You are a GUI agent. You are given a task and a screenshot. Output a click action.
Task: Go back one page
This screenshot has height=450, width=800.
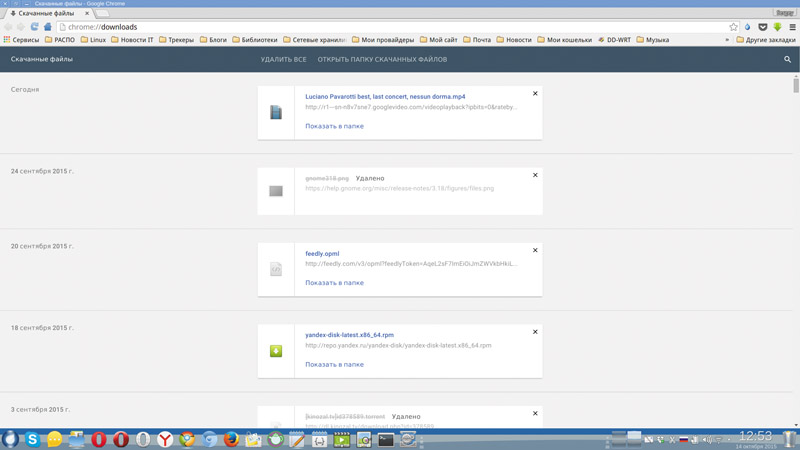click(8, 27)
